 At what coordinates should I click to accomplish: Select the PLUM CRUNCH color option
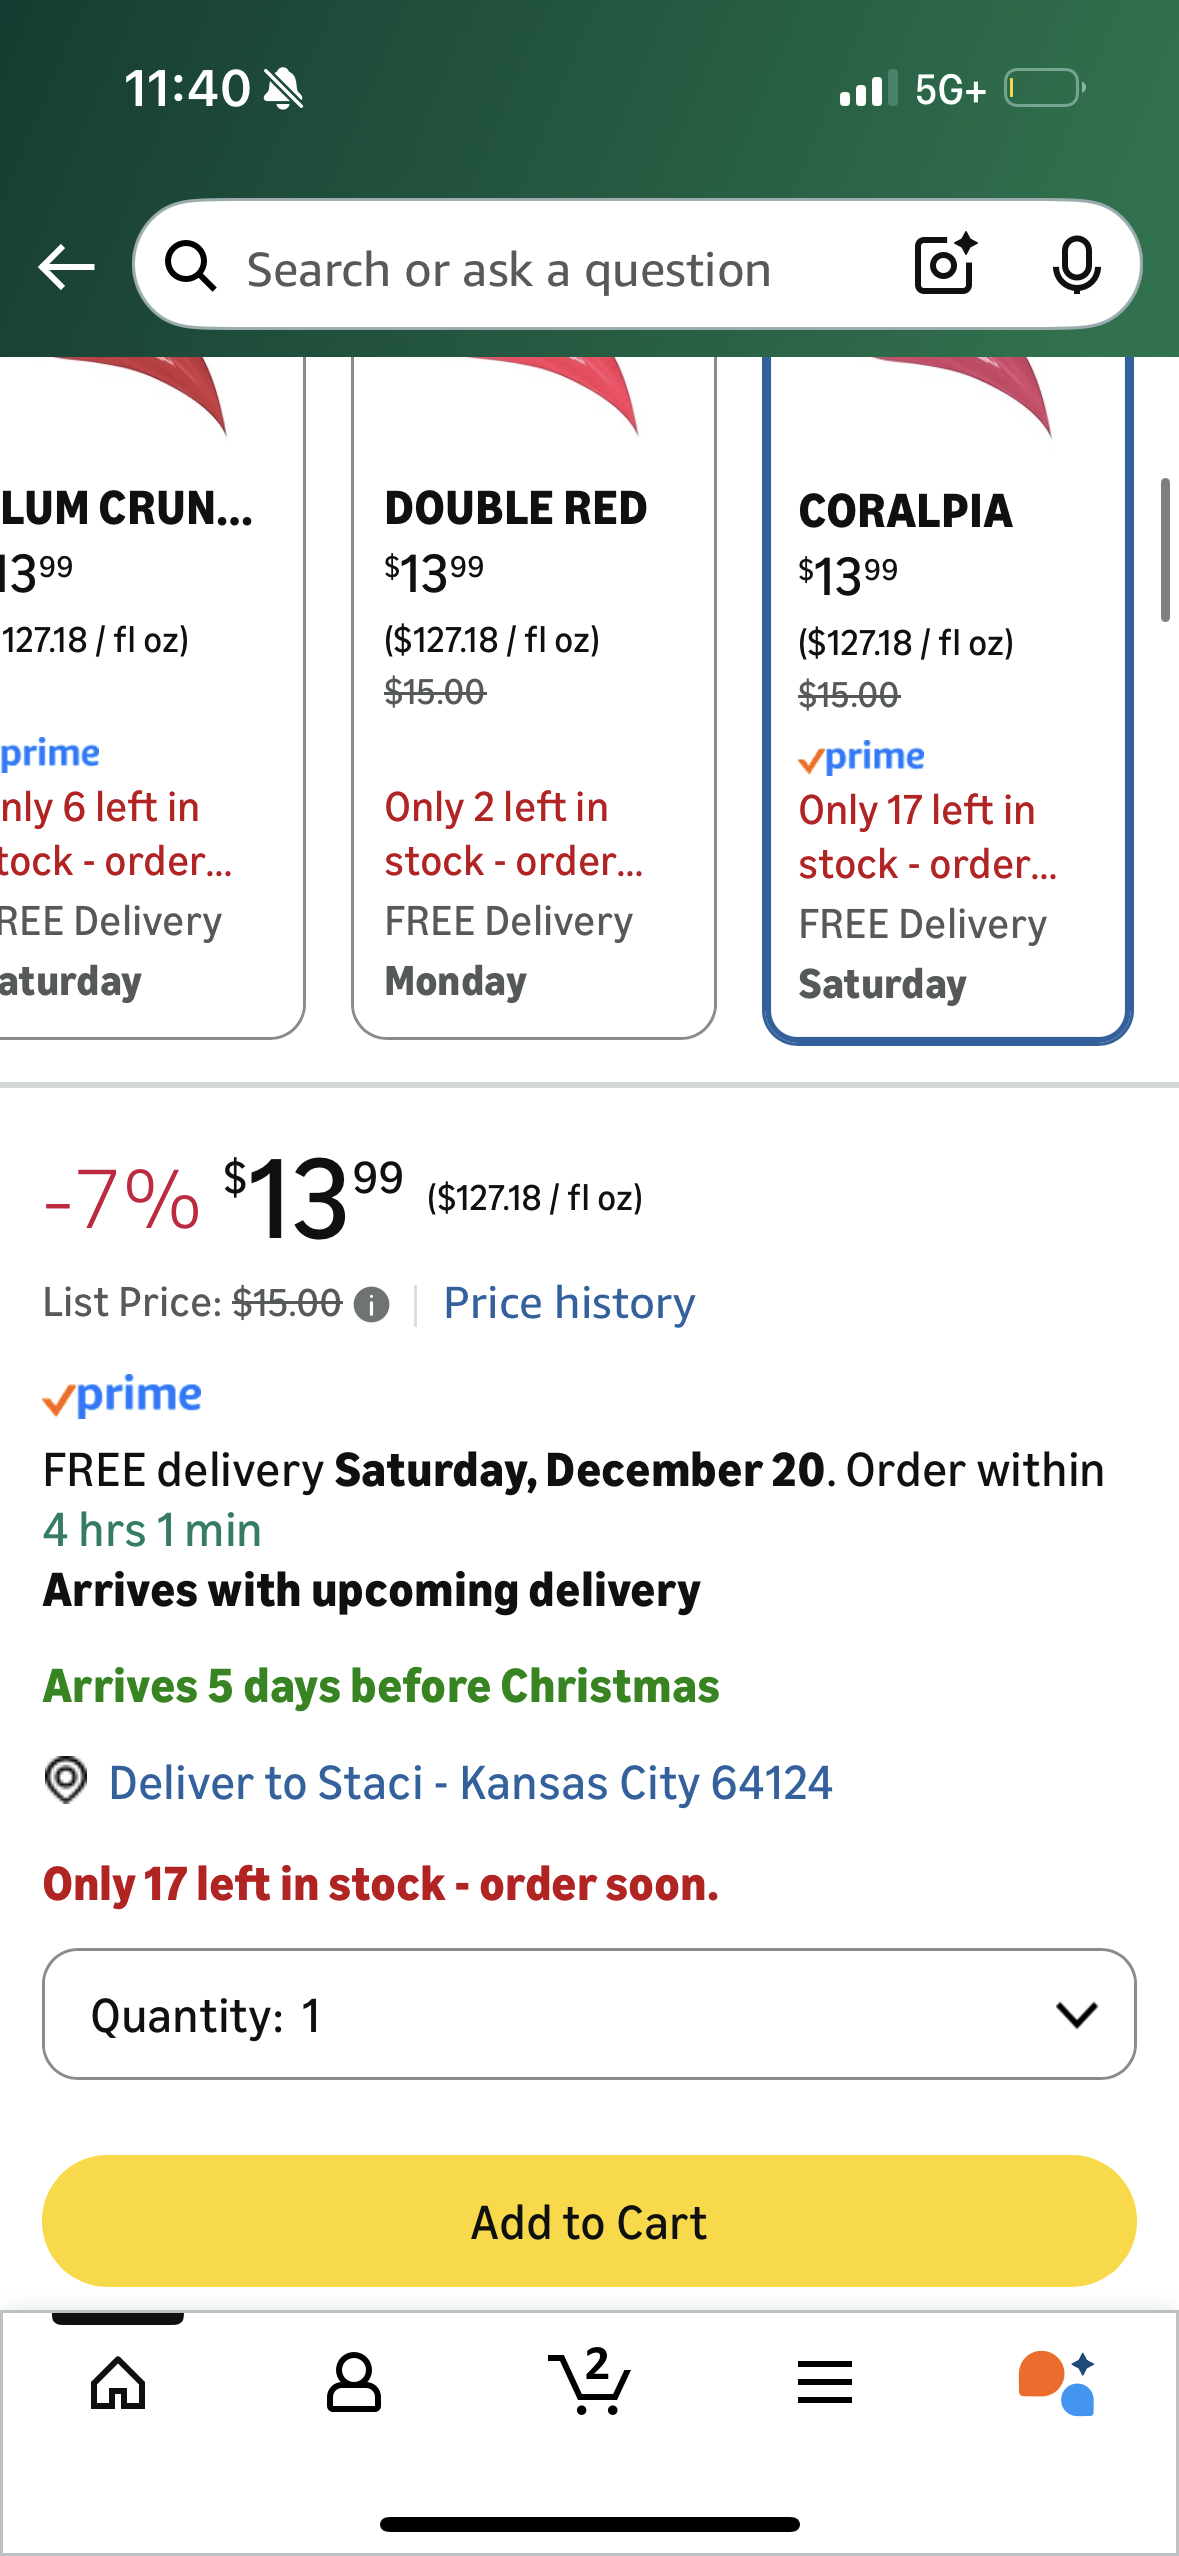pos(140,700)
